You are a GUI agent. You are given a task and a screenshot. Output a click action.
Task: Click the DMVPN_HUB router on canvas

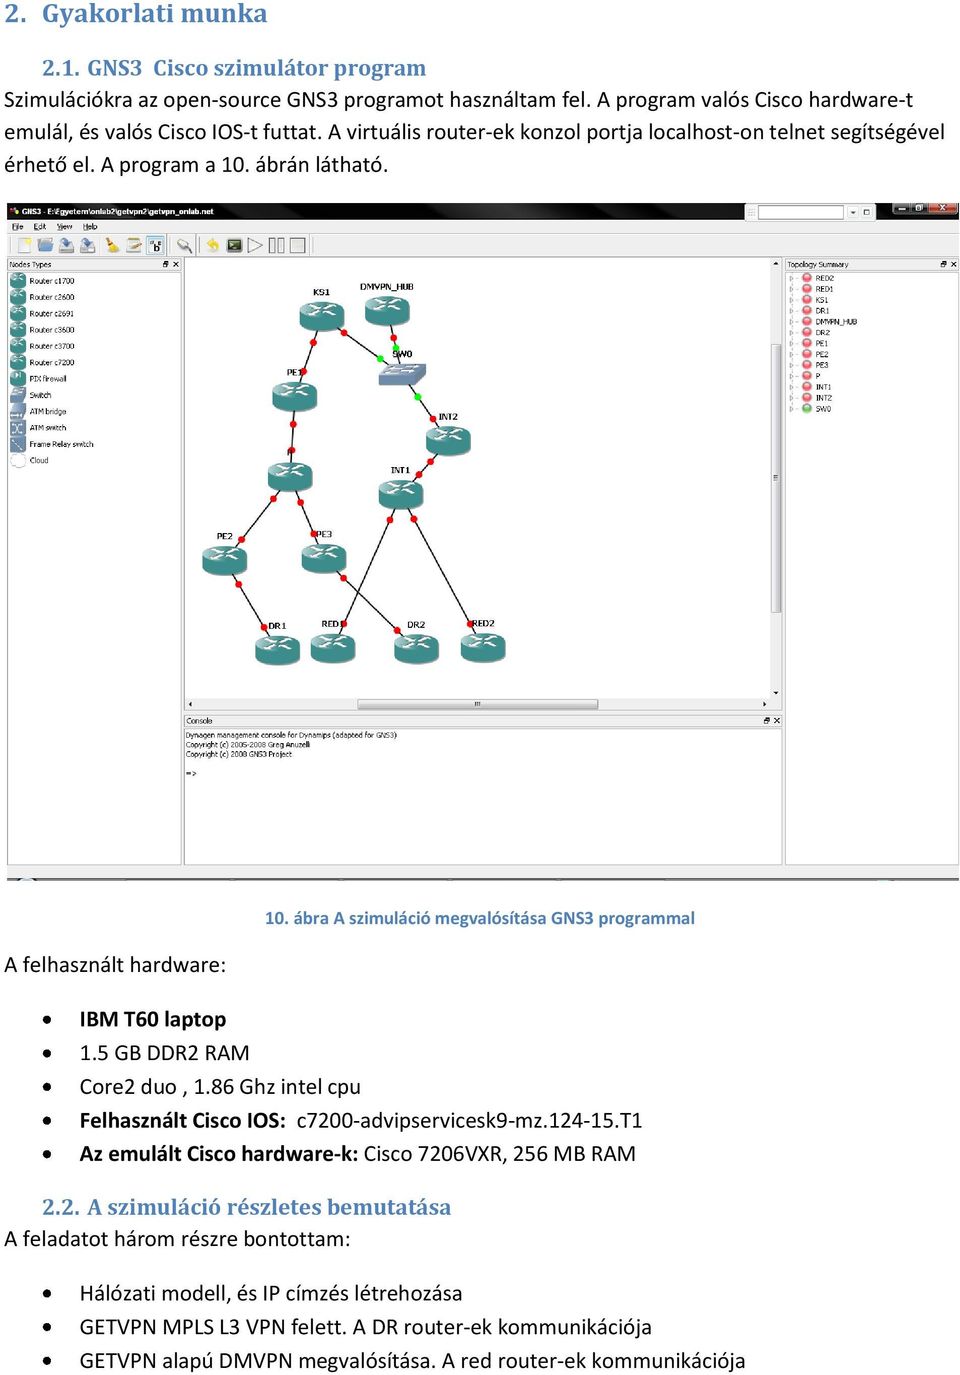coord(387,310)
